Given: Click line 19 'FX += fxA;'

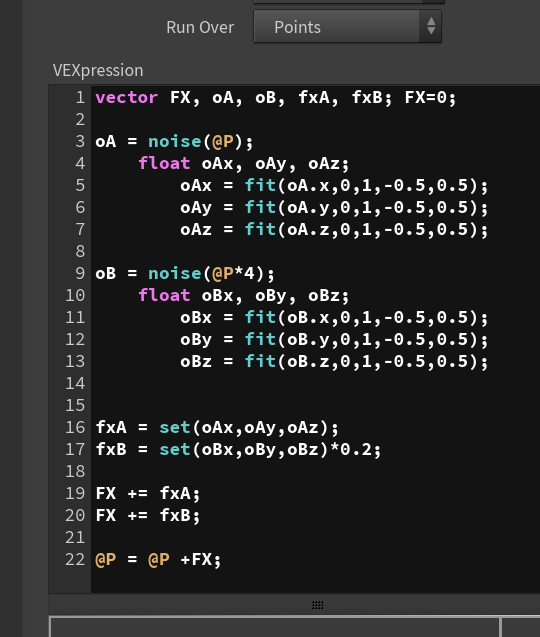Looking at the screenshot, I should [x=147, y=493].
